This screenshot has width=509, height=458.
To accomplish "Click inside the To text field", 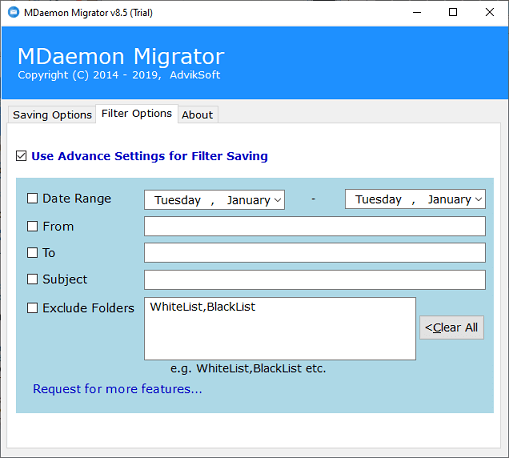I will (x=315, y=253).
